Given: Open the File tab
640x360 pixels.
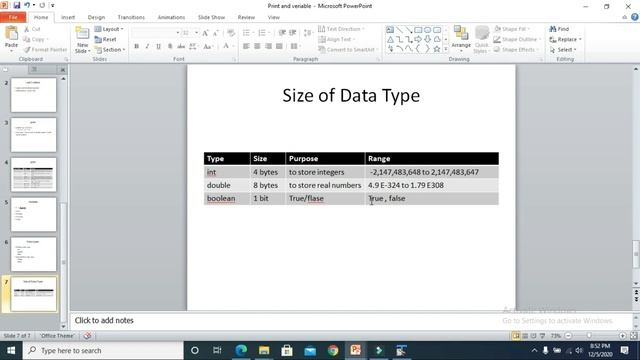Looking at the screenshot, I should [13, 17].
